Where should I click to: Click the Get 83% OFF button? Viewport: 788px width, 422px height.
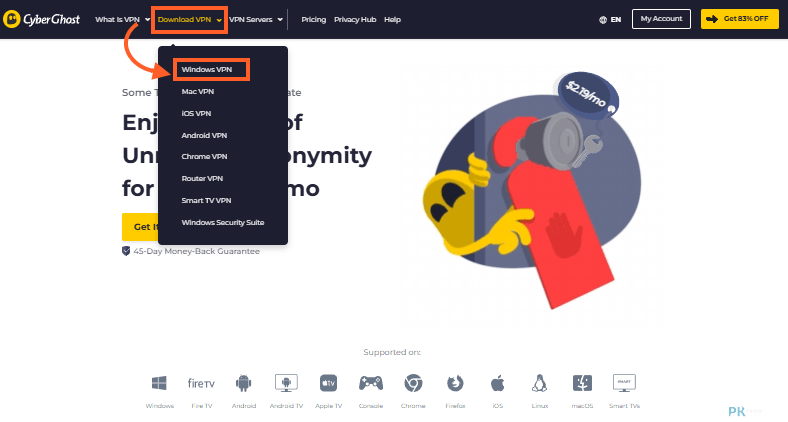tap(740, 19)
